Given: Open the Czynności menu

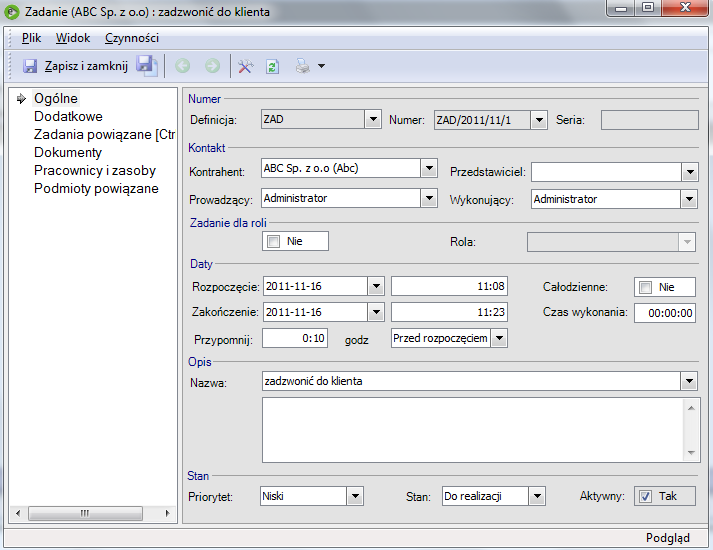Looking at the screenshot, I should pyautogui.click(x=132, y=38).
